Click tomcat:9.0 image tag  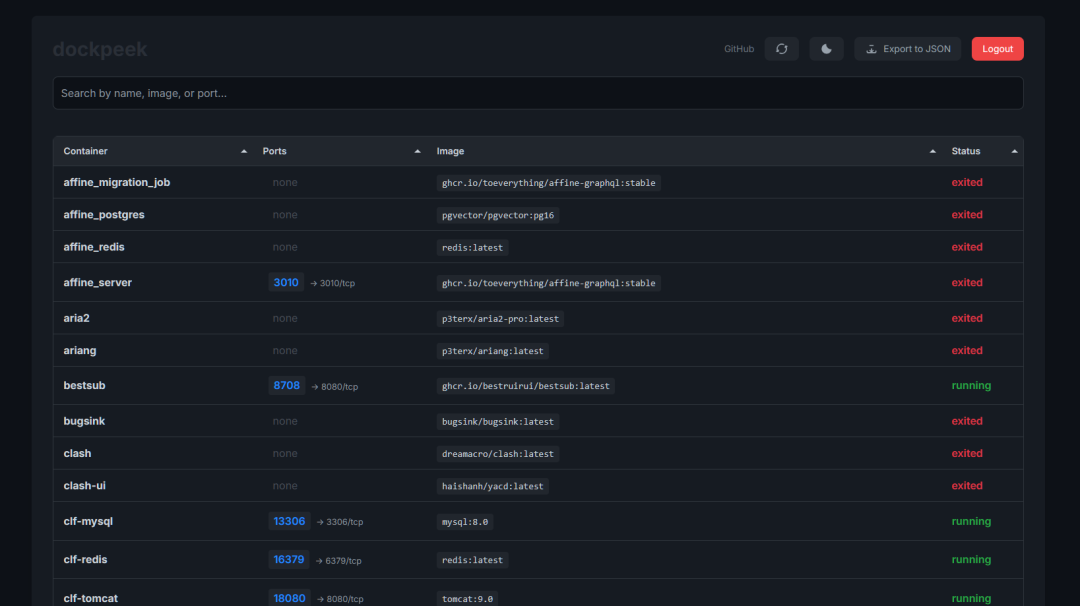(467, 598)
